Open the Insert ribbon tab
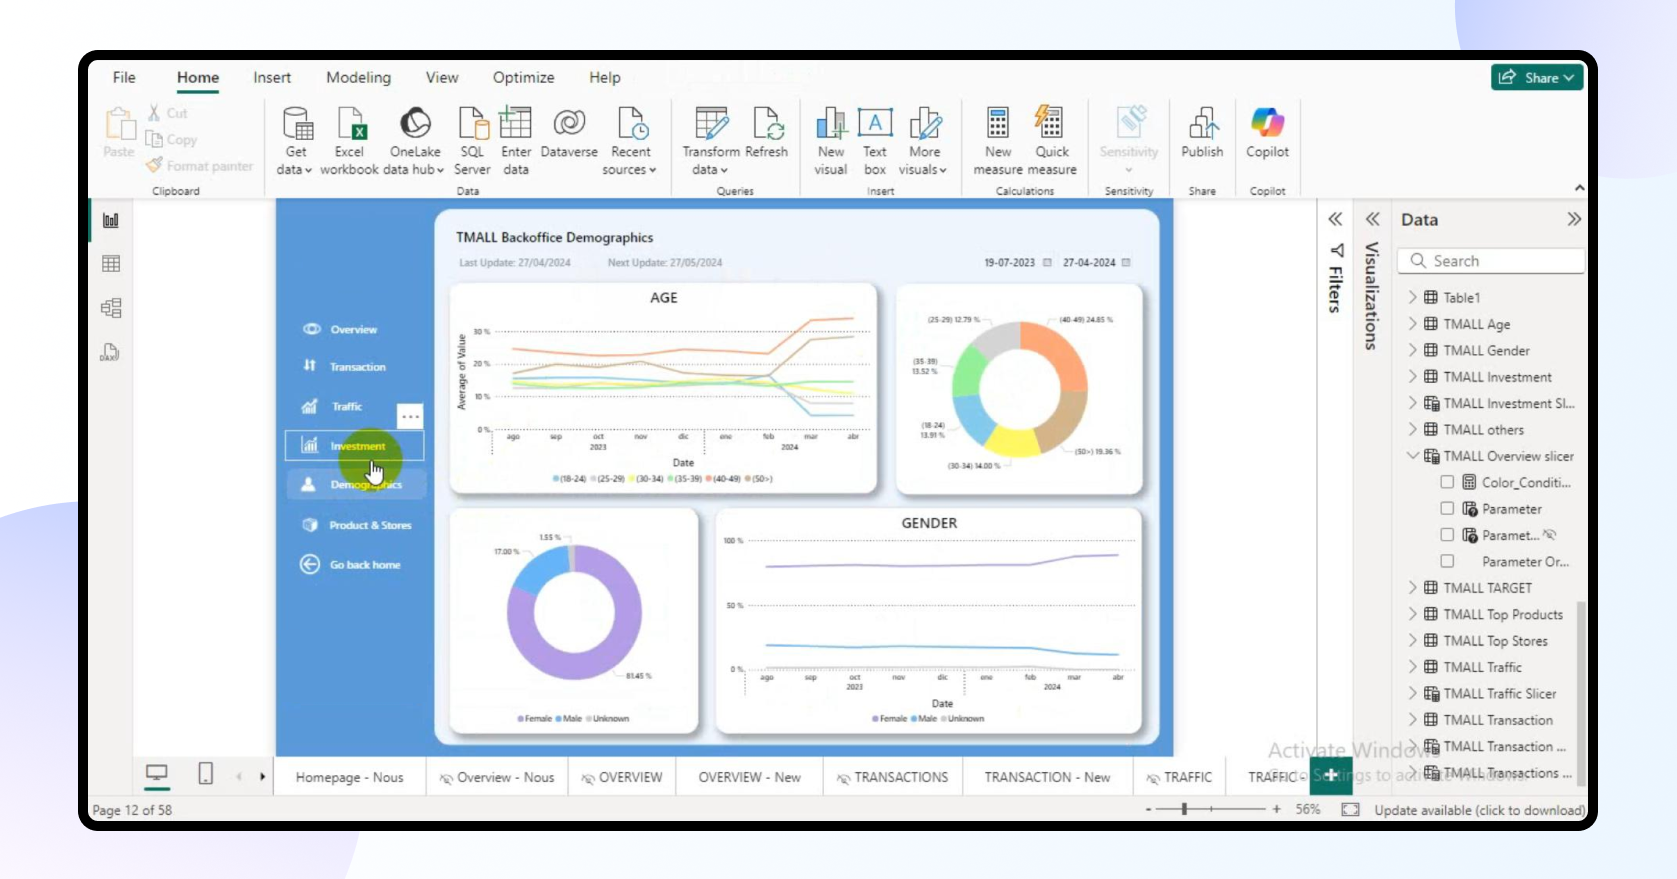 tap(272, 77)
